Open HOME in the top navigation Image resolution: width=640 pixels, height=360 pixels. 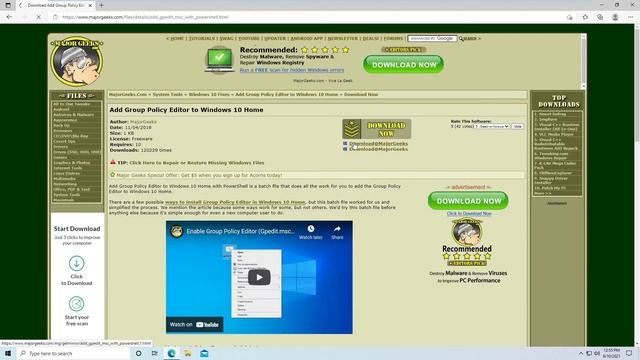pyautogui.click(x=177, y=38)
